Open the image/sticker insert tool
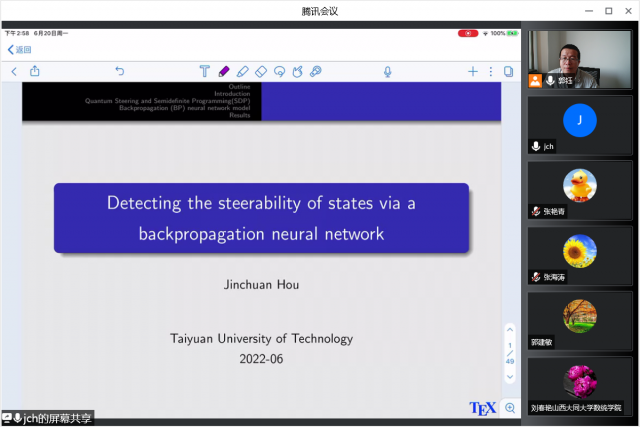Screen dimensions: 640x427 [315, 71]
